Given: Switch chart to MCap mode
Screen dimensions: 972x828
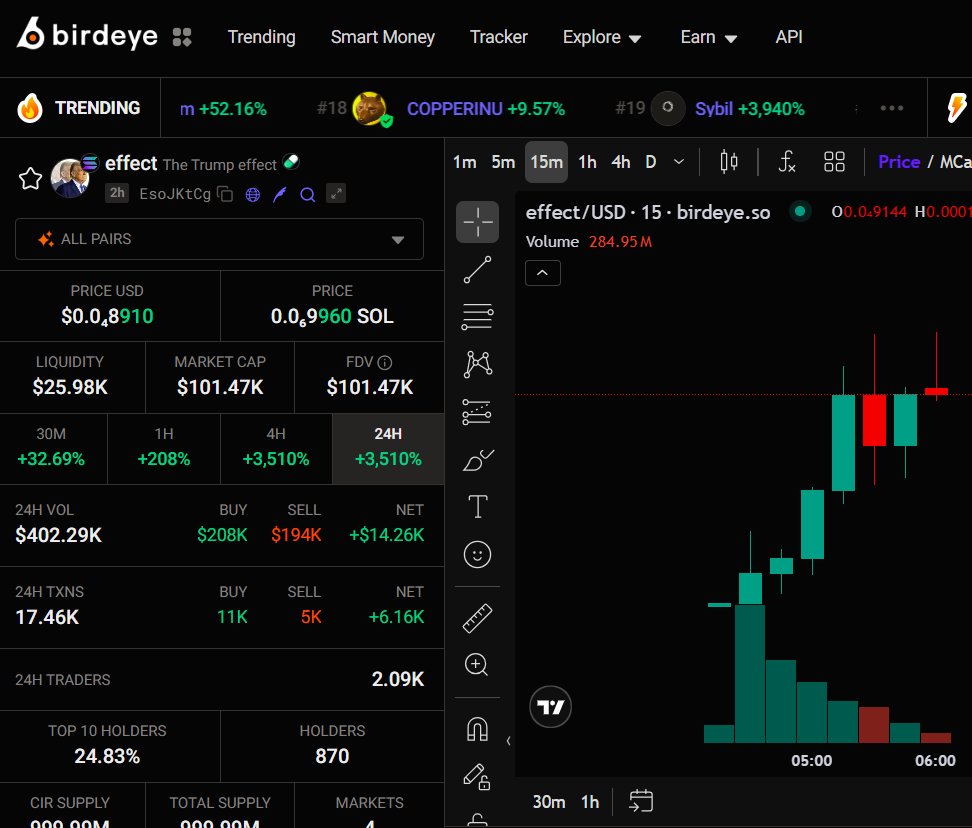Looking at the screenshot, I should point(955,162).
